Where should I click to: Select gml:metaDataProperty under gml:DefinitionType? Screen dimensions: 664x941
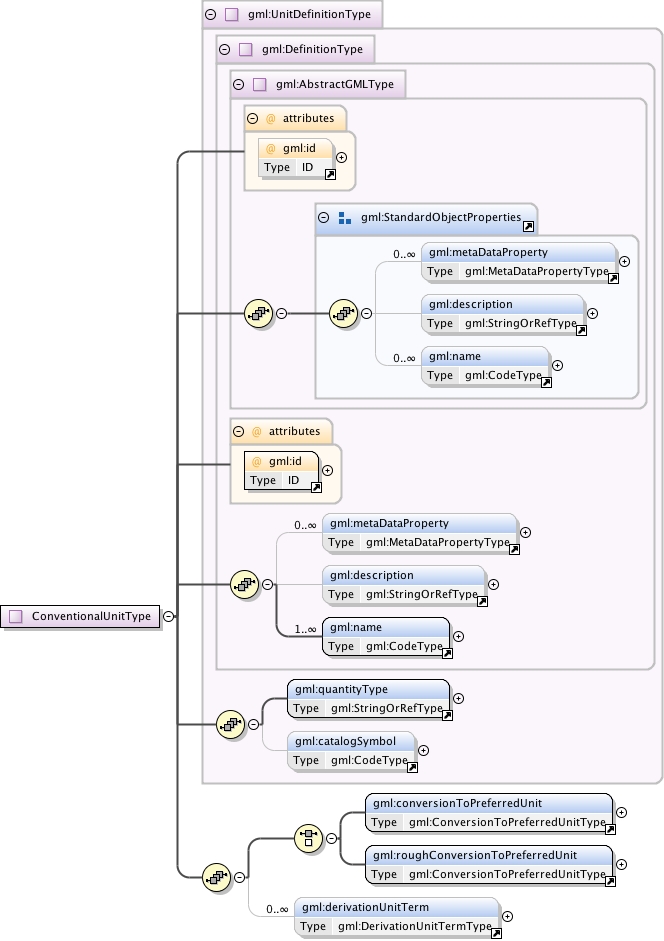(x=420, y=532)
